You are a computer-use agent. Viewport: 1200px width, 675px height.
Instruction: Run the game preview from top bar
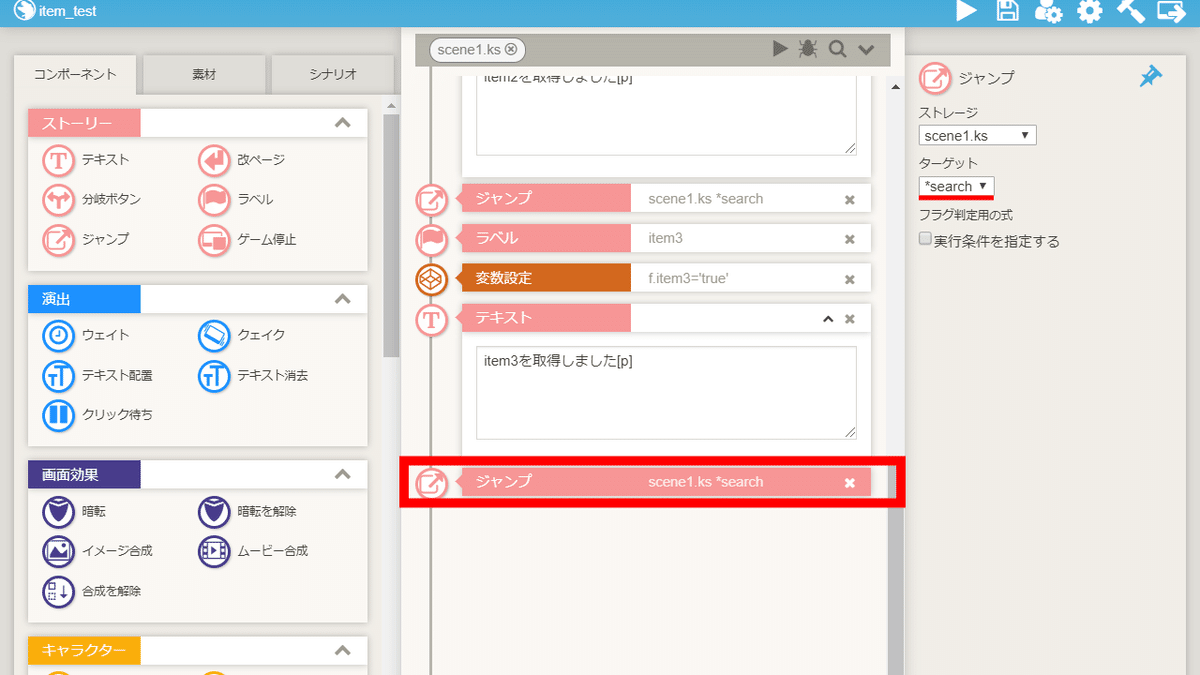pos(966,11)
